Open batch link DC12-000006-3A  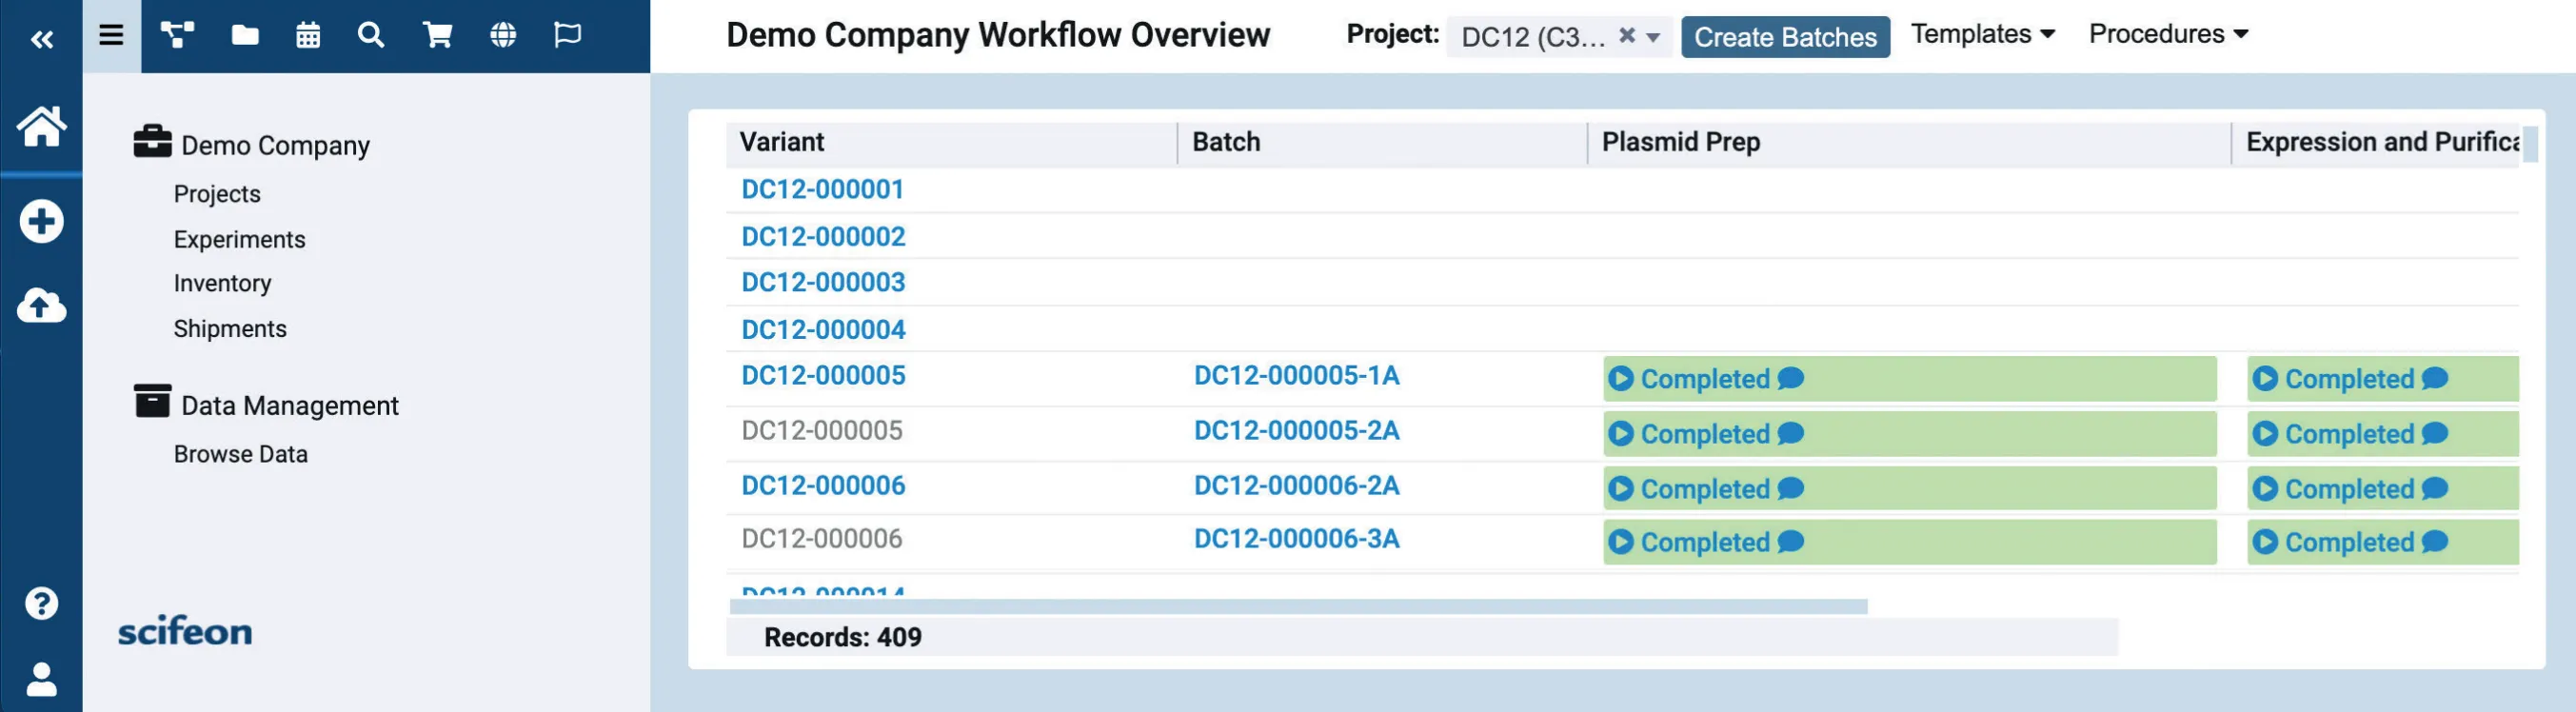[x=1296, y=538]
